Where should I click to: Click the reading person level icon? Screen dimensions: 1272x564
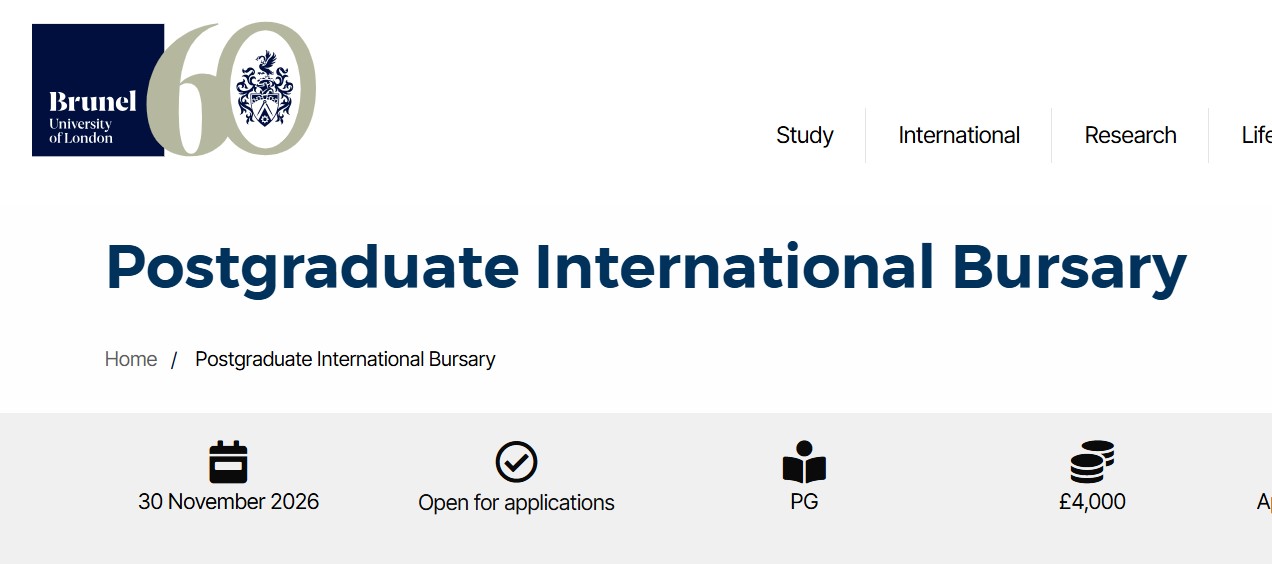pyautogui.click(x=804, y=462)
